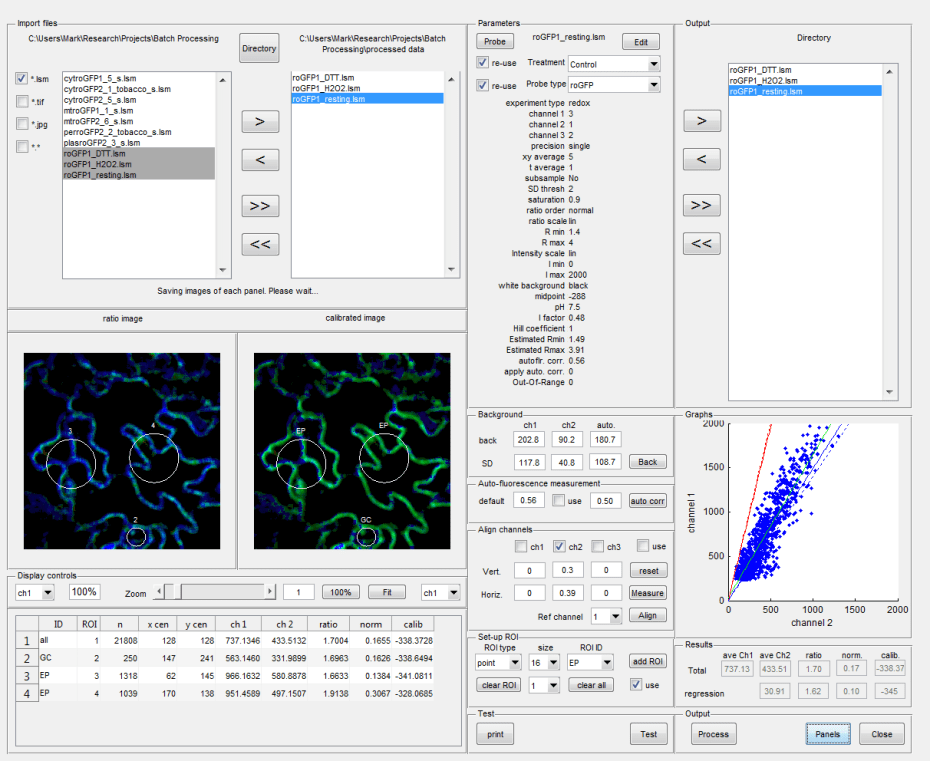Click the double left-arrow to remove all files
Viewport: 930px width, 761px height.
[x=258, y=243]
